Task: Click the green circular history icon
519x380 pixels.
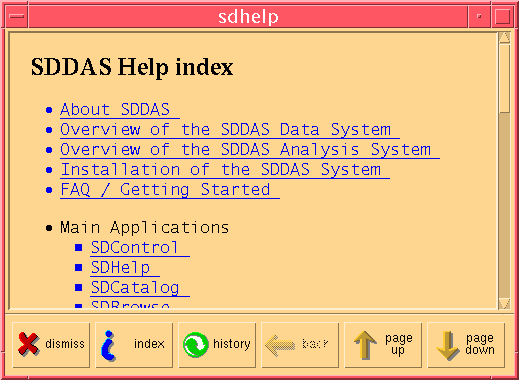Action: pyautogui.click(x=196, y=345)
